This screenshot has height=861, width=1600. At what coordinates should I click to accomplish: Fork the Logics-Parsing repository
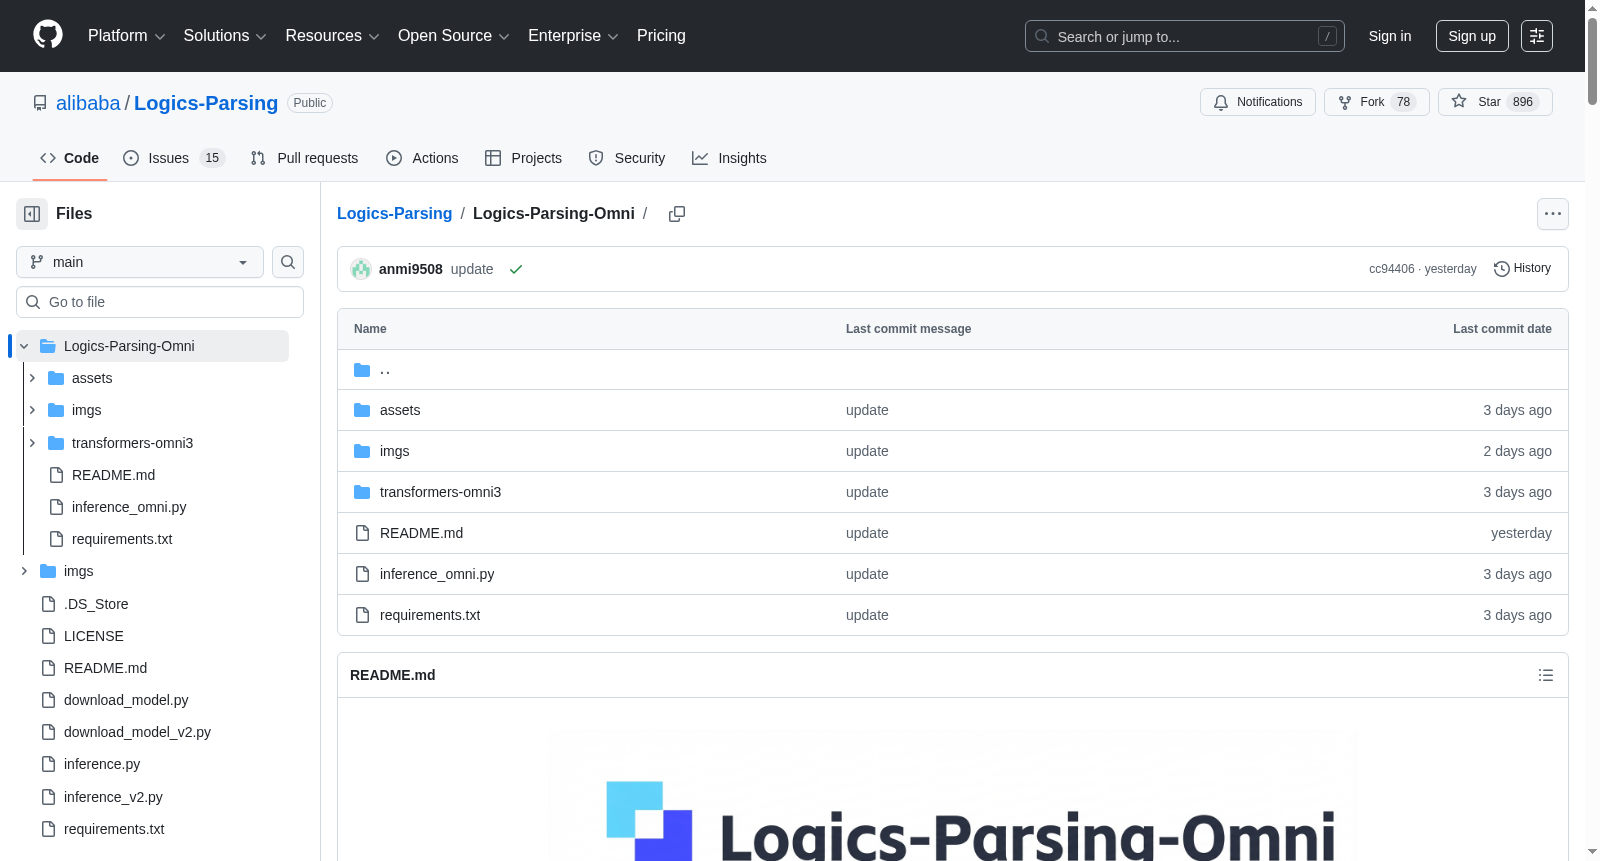(1377, 102)
